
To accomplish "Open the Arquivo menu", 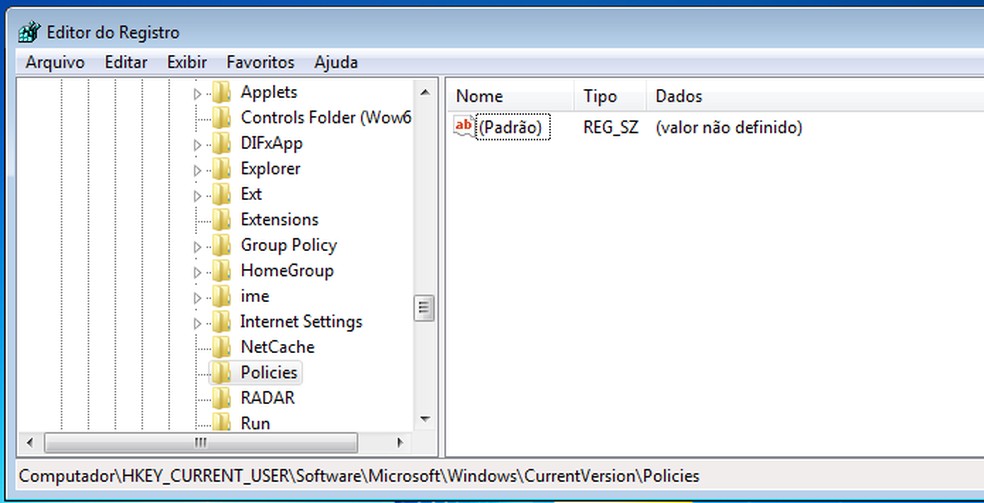I will tap(55, 62).
